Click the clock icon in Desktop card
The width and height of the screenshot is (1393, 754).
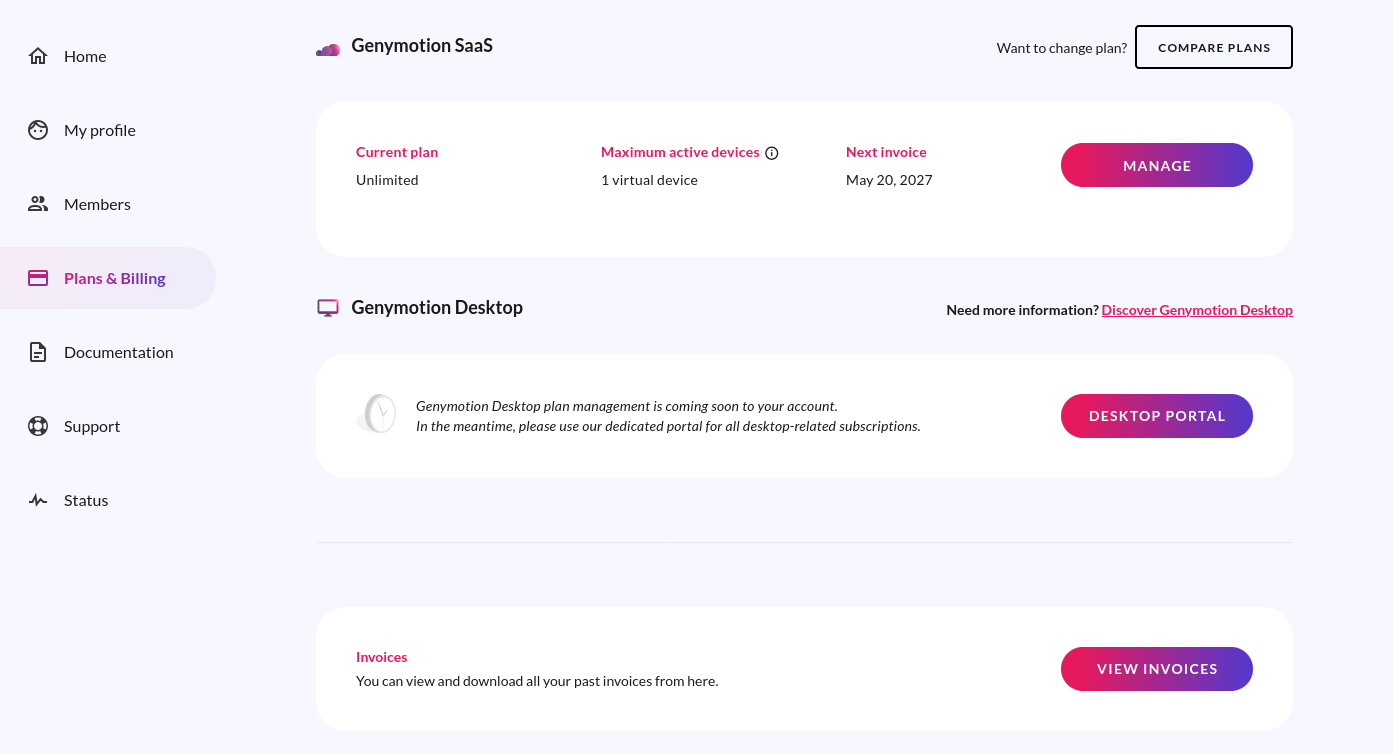pos(377,413)
